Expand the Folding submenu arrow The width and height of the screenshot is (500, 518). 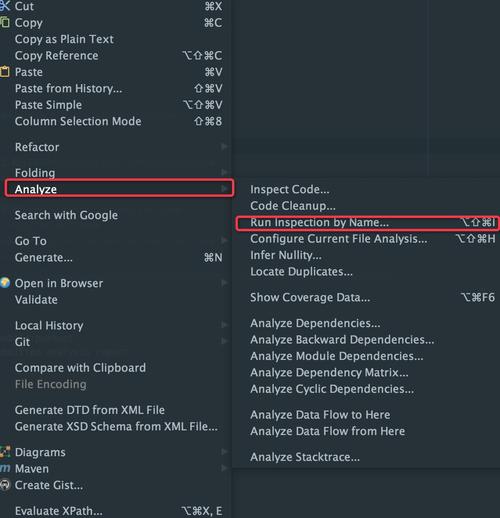click(x=224, y=172)
